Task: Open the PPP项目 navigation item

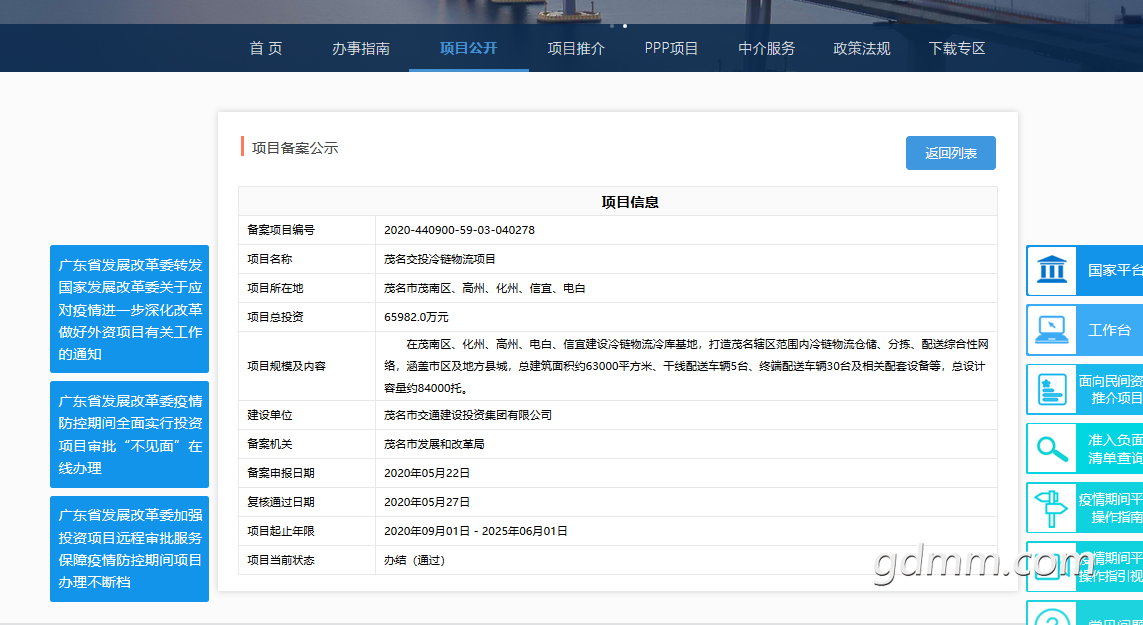Action: click(671, 48)
